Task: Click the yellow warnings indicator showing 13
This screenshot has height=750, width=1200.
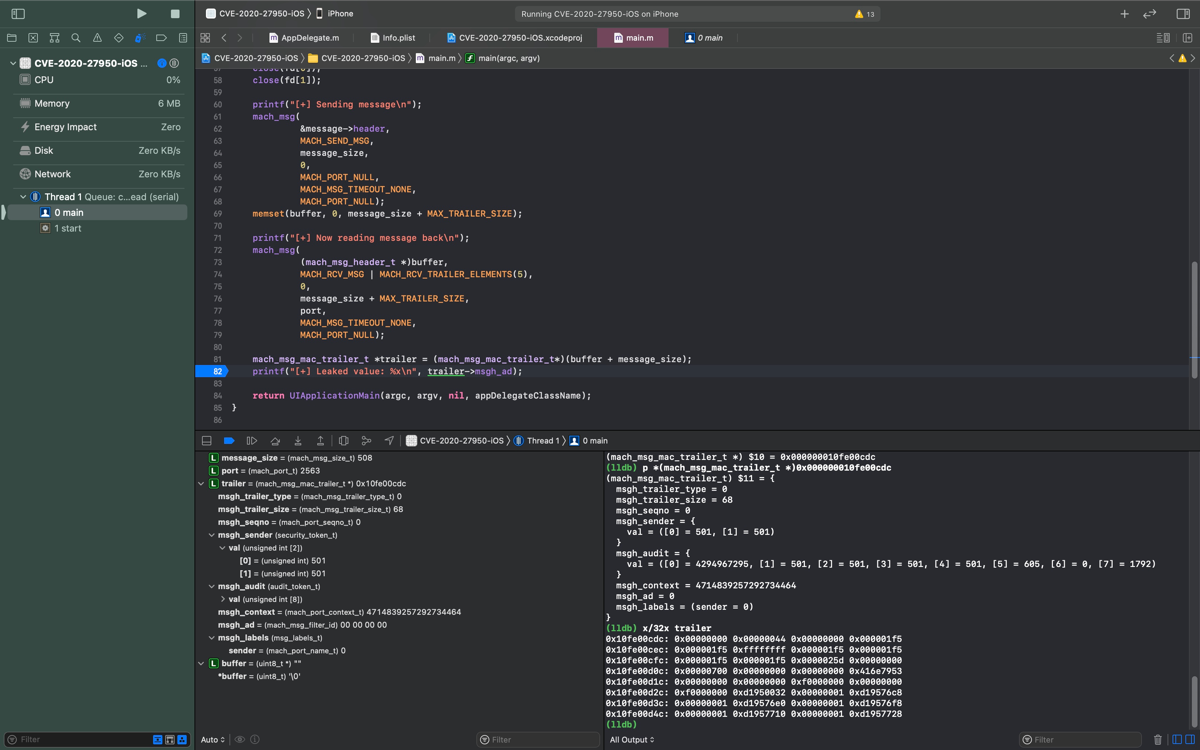Action: [x=865, y=14]
